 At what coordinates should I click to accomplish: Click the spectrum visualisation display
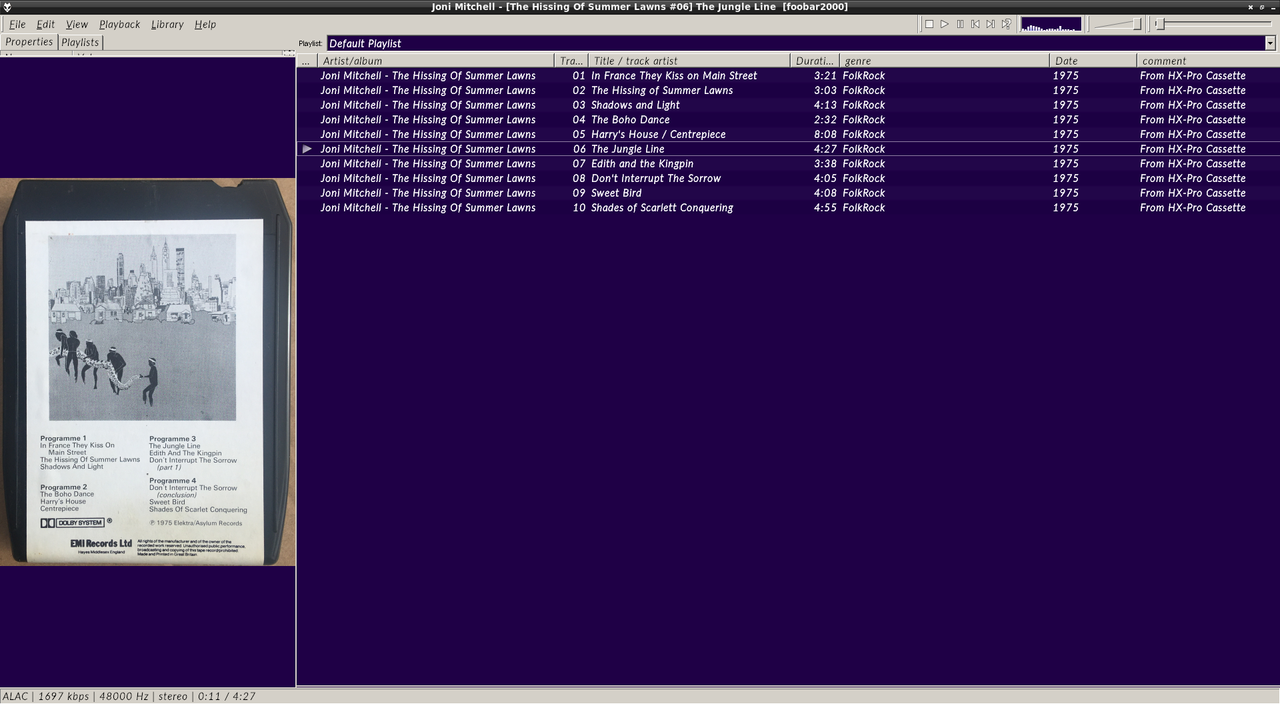pyautogui.click(x=1051, y=24)
